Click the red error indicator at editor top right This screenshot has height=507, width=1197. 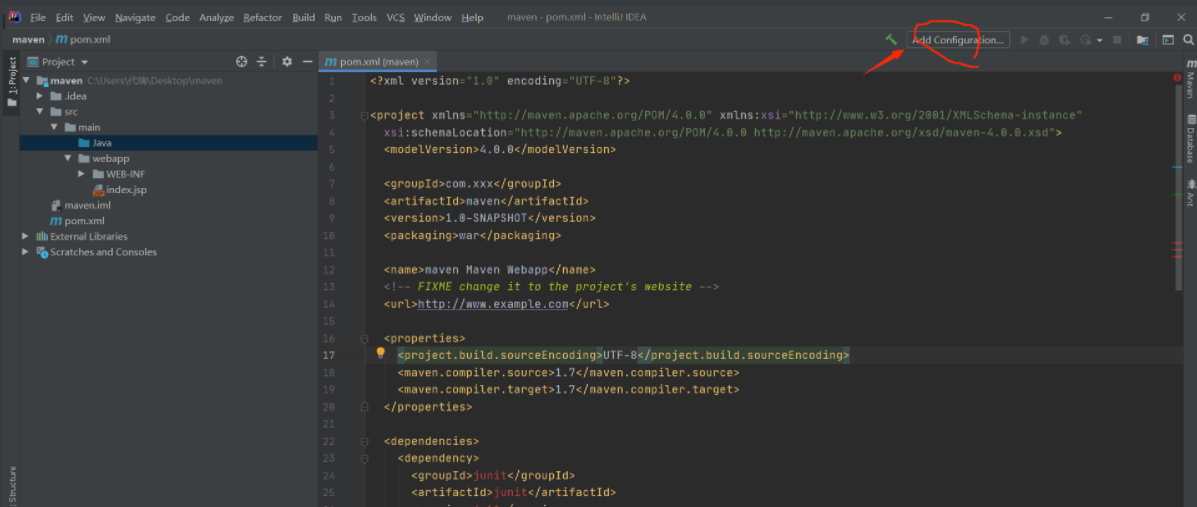coord(1178,78)
